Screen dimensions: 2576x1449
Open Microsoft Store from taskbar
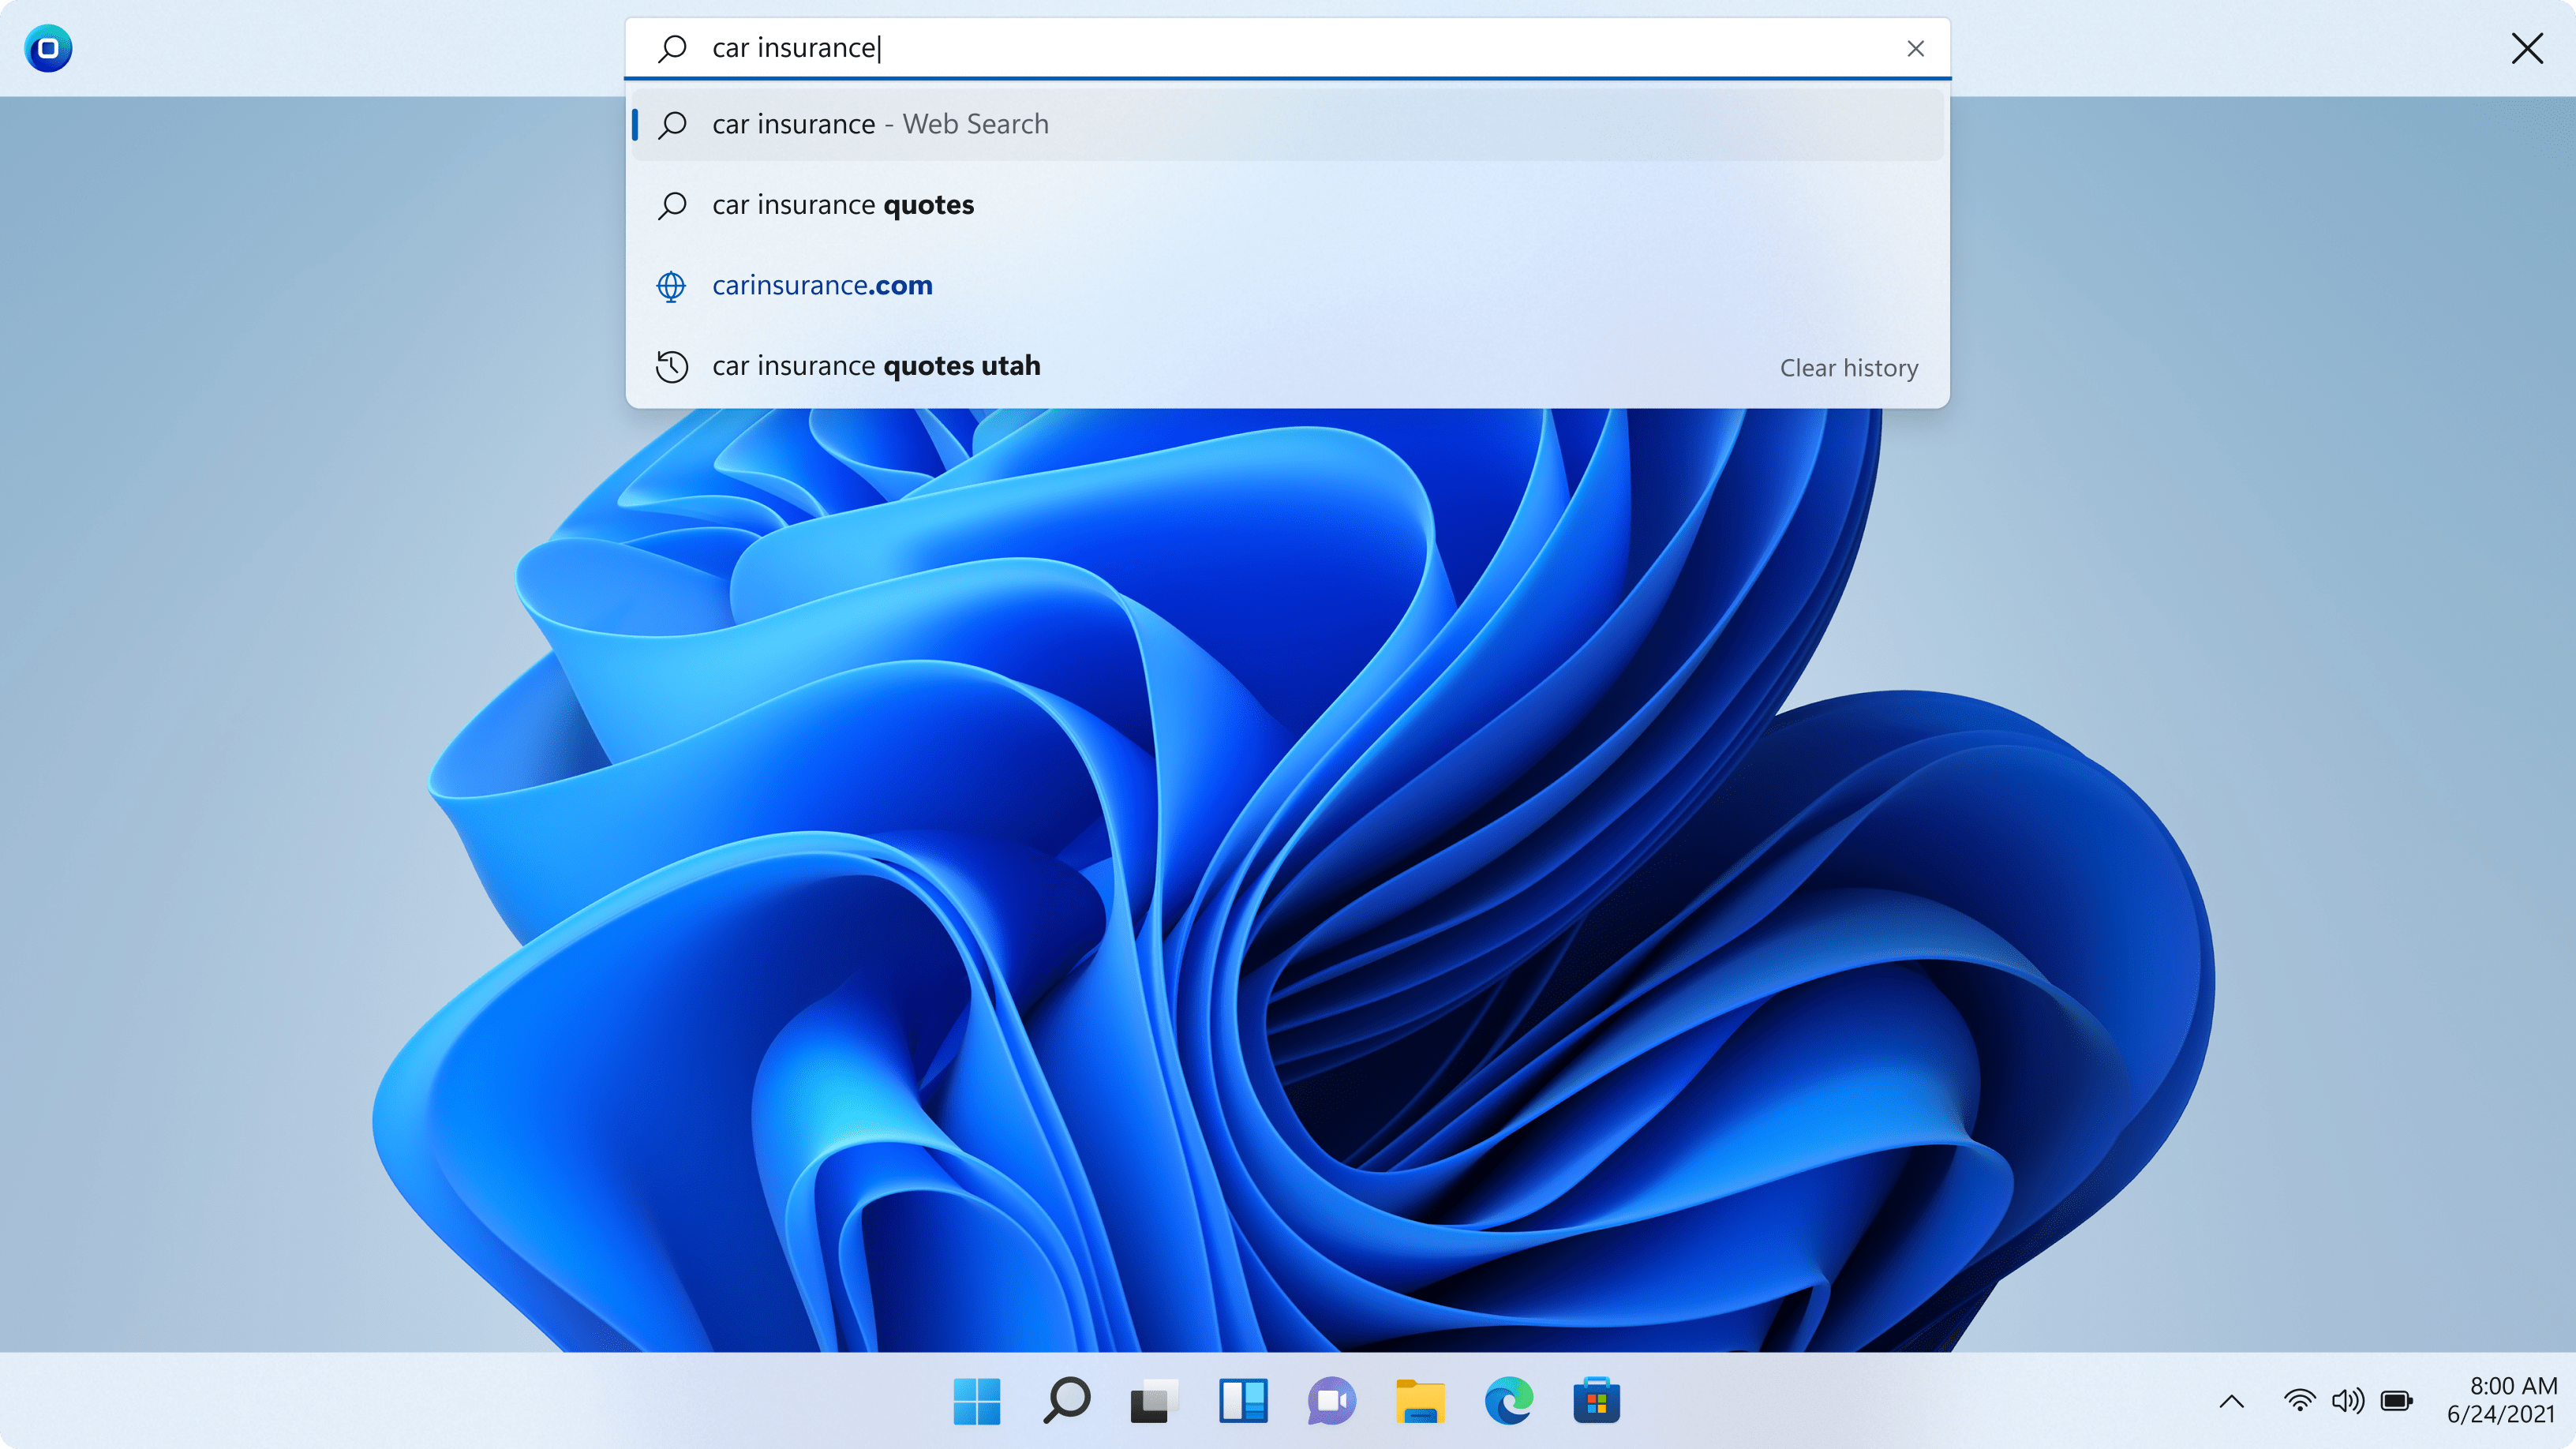[x=1596, y=1400]
